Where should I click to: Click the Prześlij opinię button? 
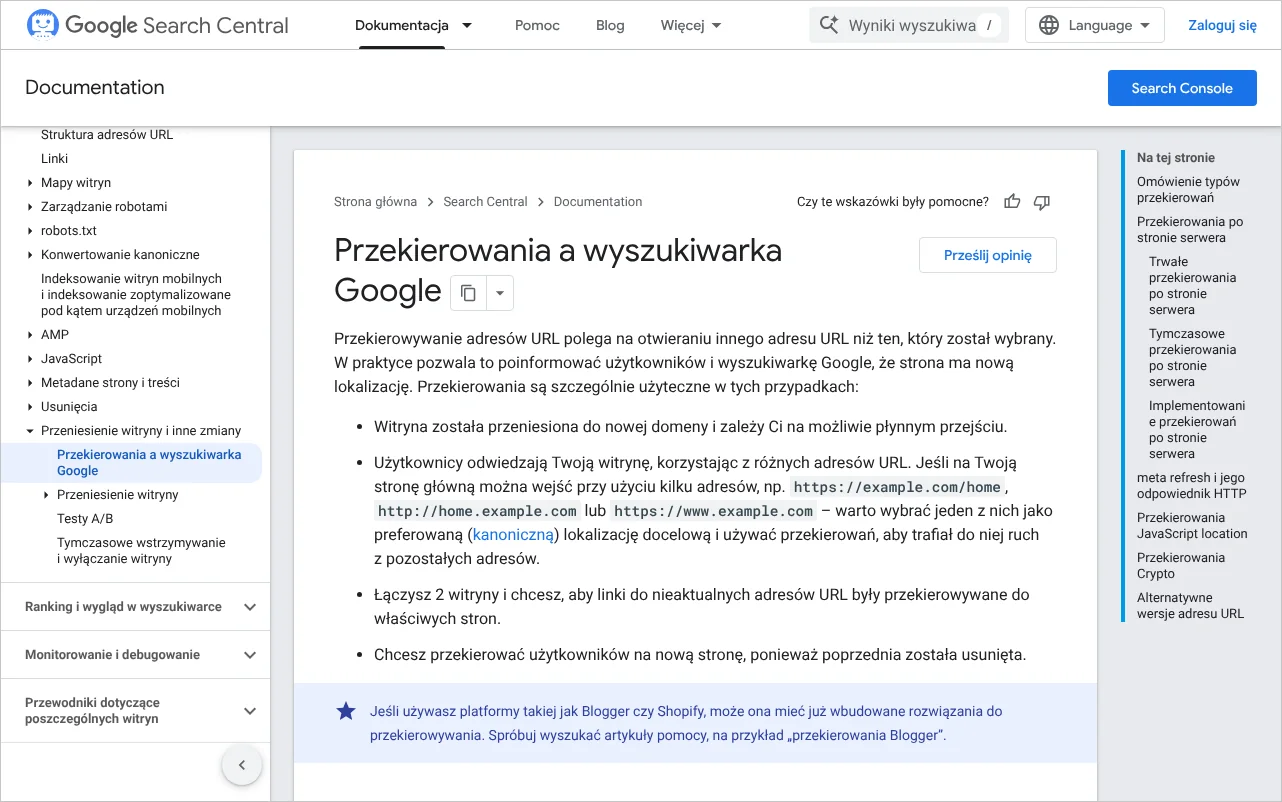click(x=988, y=255)
